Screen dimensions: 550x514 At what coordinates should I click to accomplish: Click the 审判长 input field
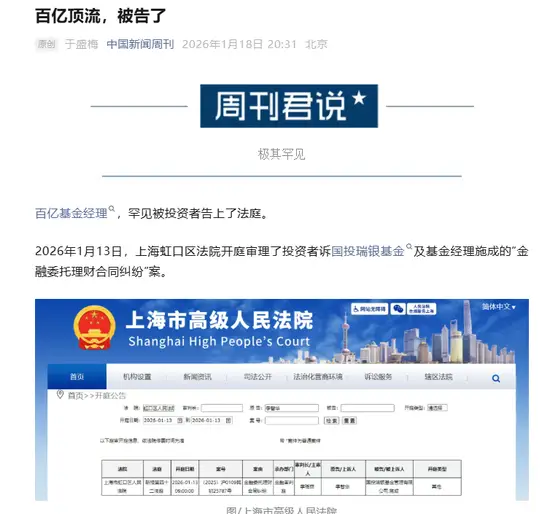pos(222,408)
